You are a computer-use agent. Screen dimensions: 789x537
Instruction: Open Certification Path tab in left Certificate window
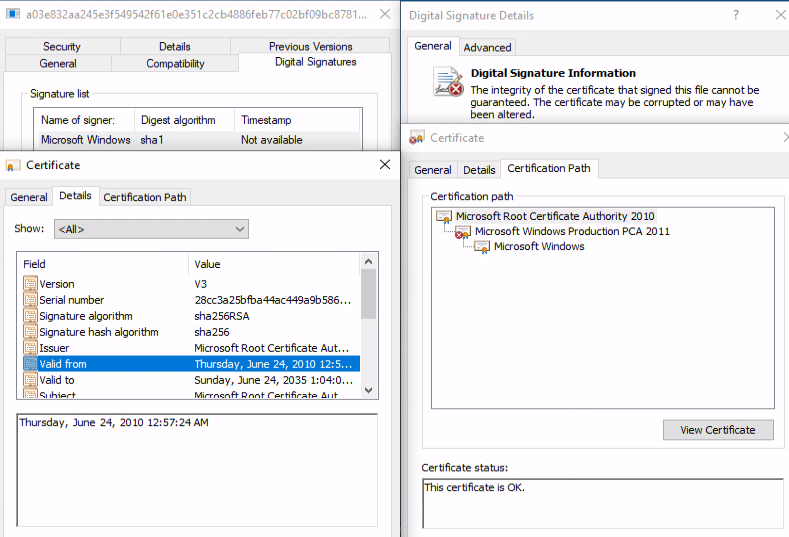[x=145, y=197]
